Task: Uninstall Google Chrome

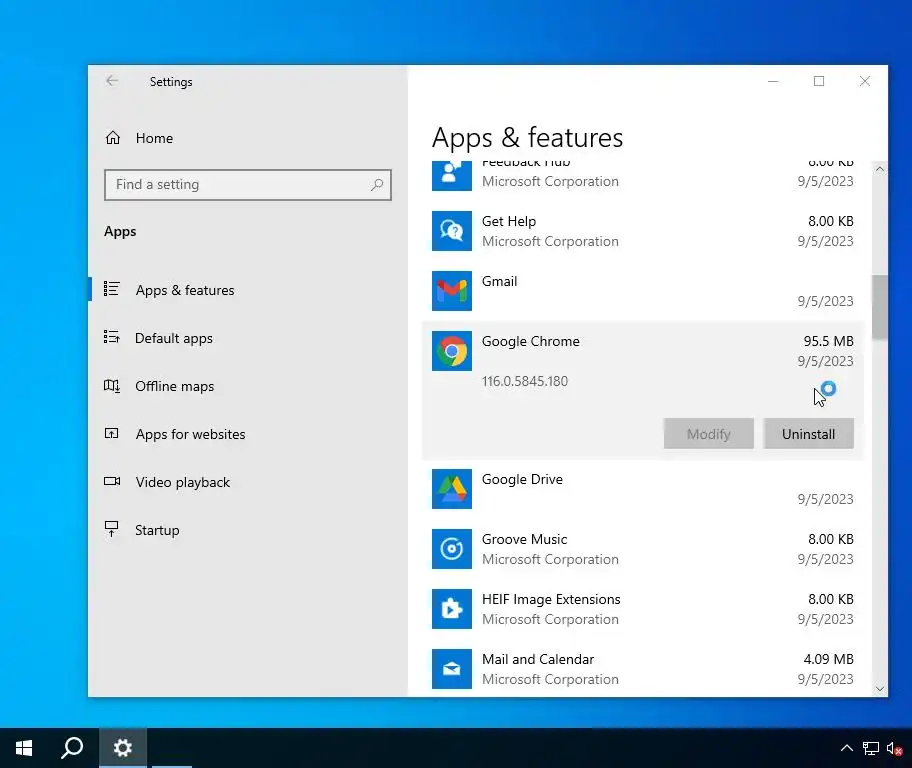Action: (808, 433)
